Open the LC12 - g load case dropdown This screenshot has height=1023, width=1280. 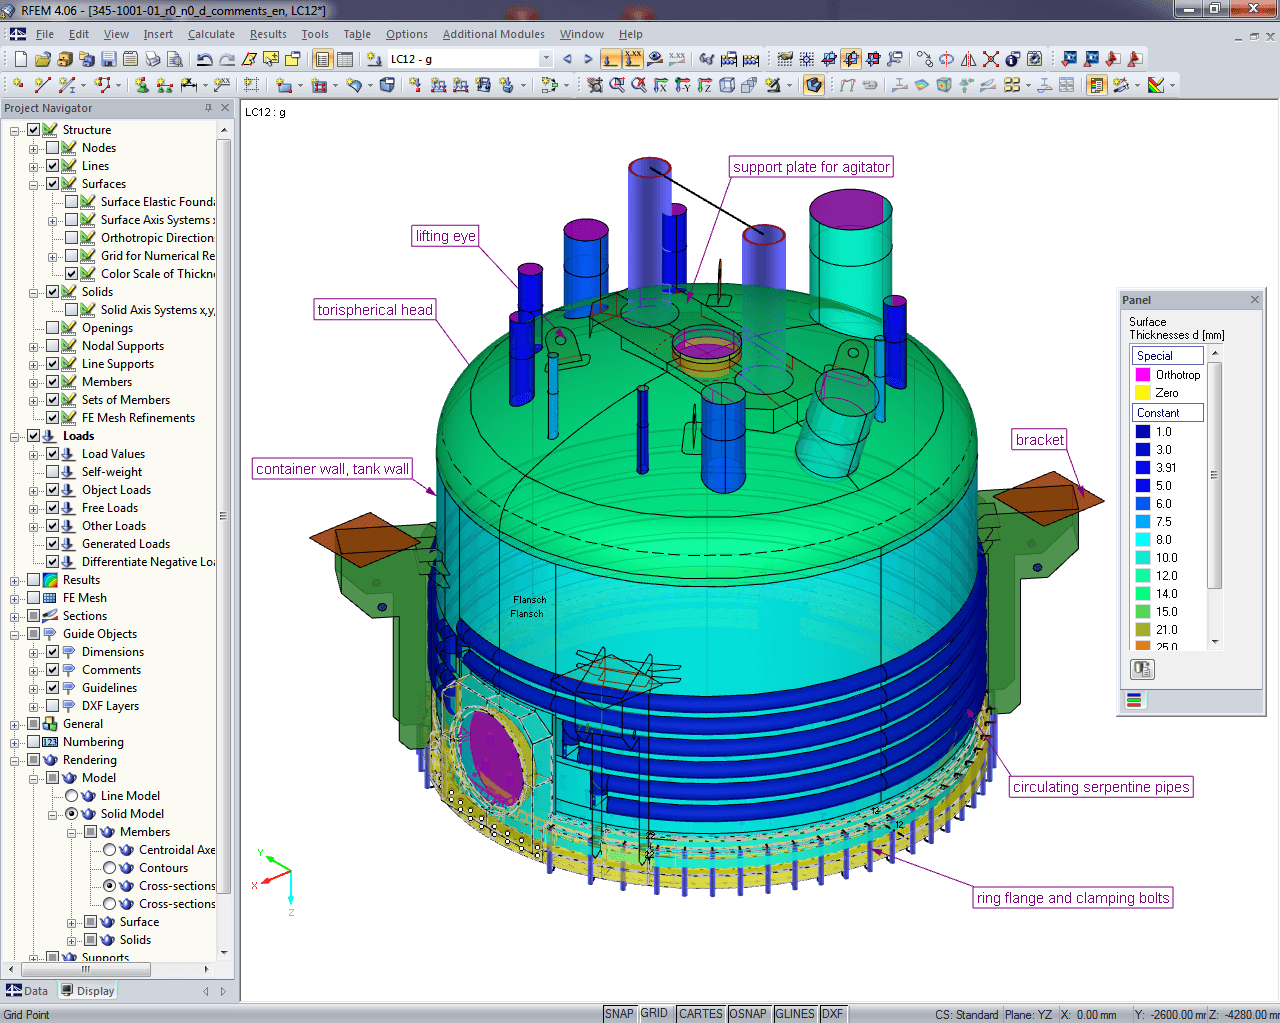[x=546, y=58]
